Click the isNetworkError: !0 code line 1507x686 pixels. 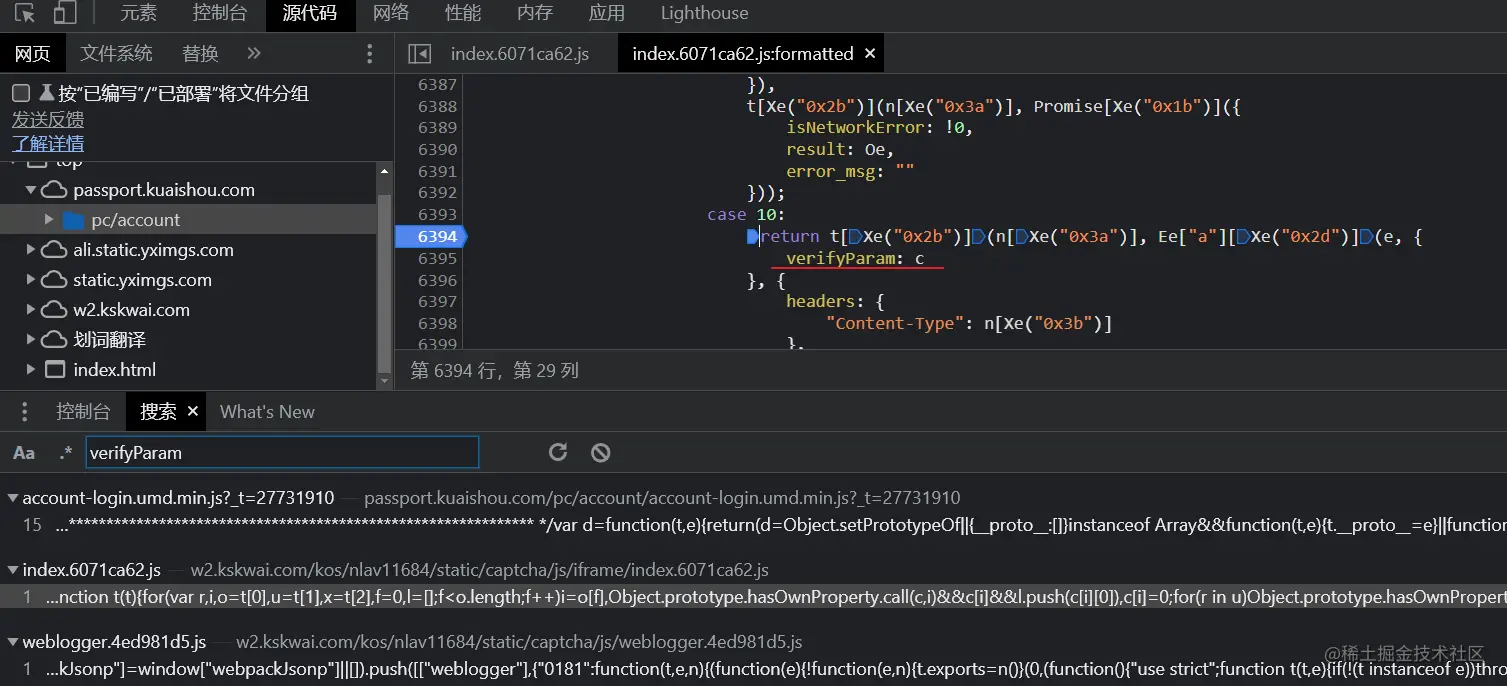point(879,128)
